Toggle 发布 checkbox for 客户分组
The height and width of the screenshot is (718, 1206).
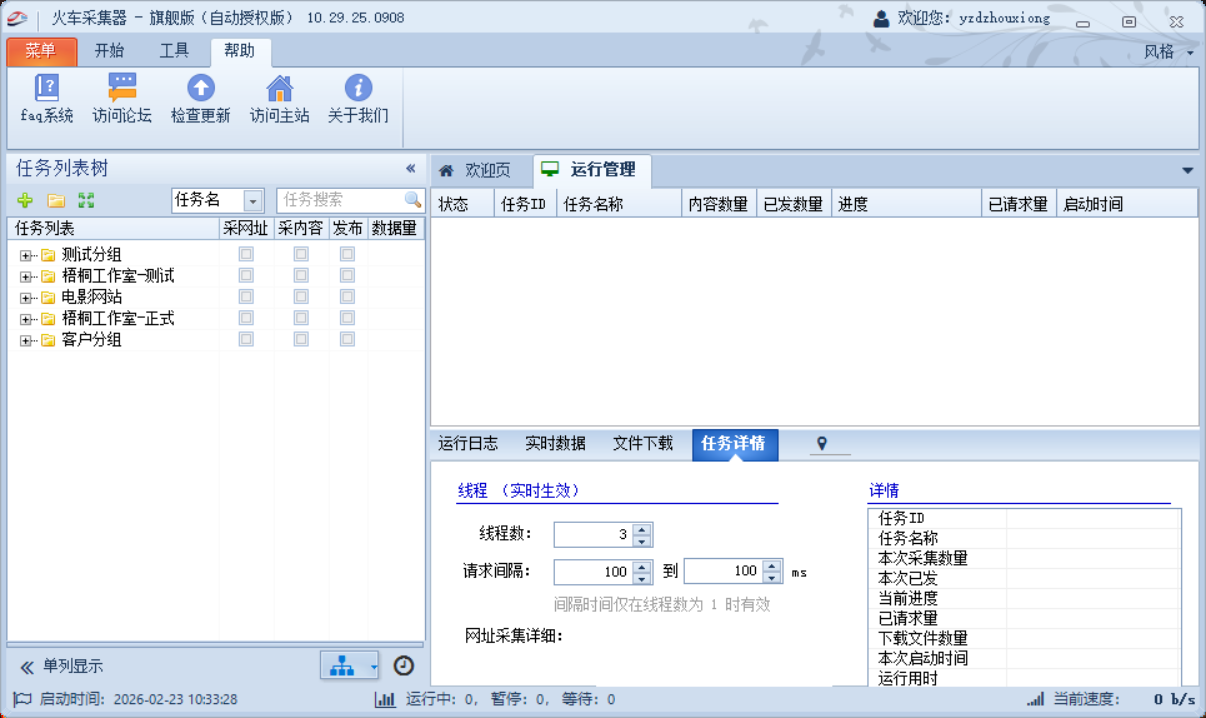tap(347, 339)
